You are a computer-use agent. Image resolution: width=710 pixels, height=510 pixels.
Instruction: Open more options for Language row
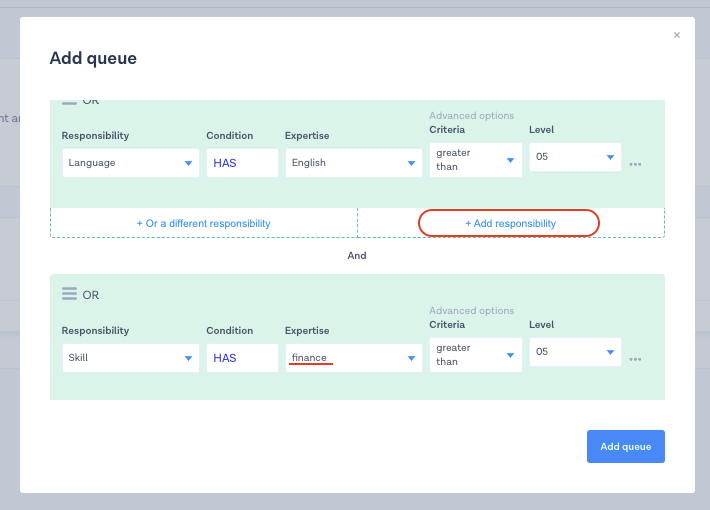click(x=635, y=164)
